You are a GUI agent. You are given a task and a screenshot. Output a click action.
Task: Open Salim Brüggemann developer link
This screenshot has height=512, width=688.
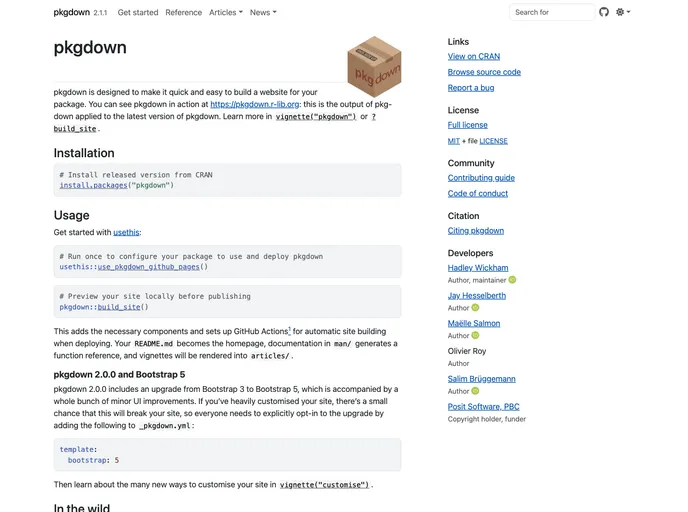point(482,379)
